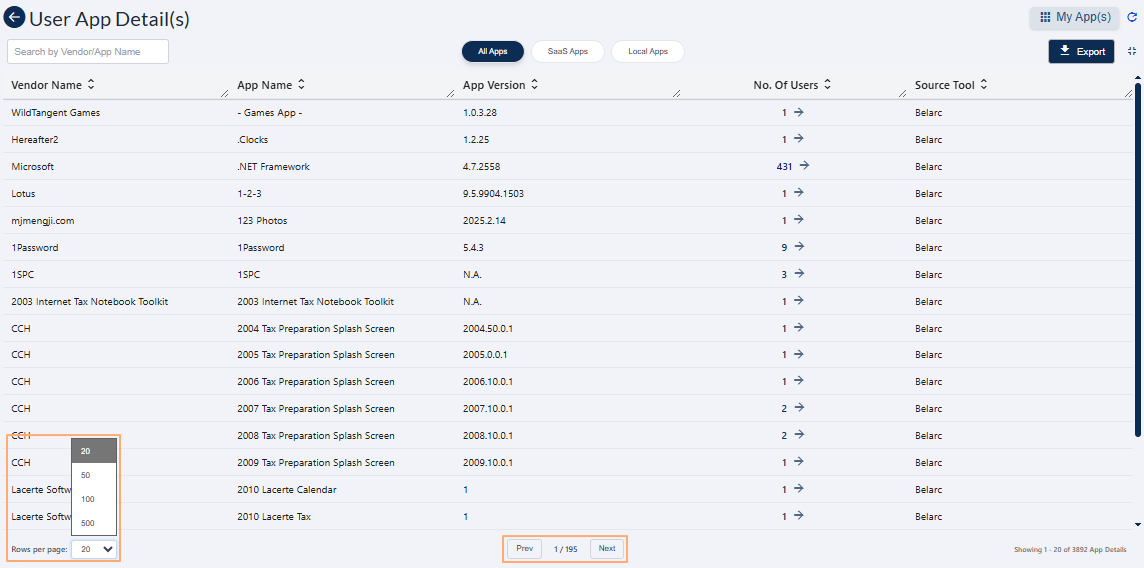Click the page indicator 1 / 195

565,549
